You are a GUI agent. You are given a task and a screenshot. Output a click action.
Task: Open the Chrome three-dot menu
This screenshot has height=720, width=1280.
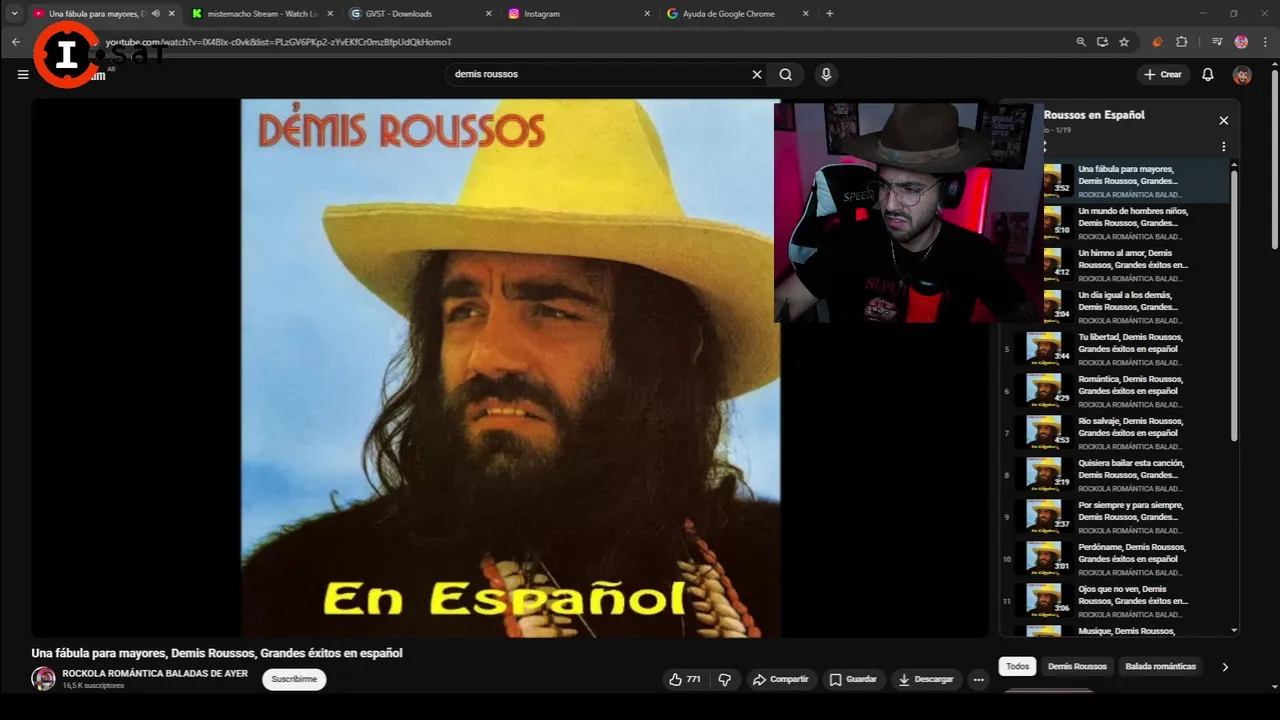tap(1264, 42)
